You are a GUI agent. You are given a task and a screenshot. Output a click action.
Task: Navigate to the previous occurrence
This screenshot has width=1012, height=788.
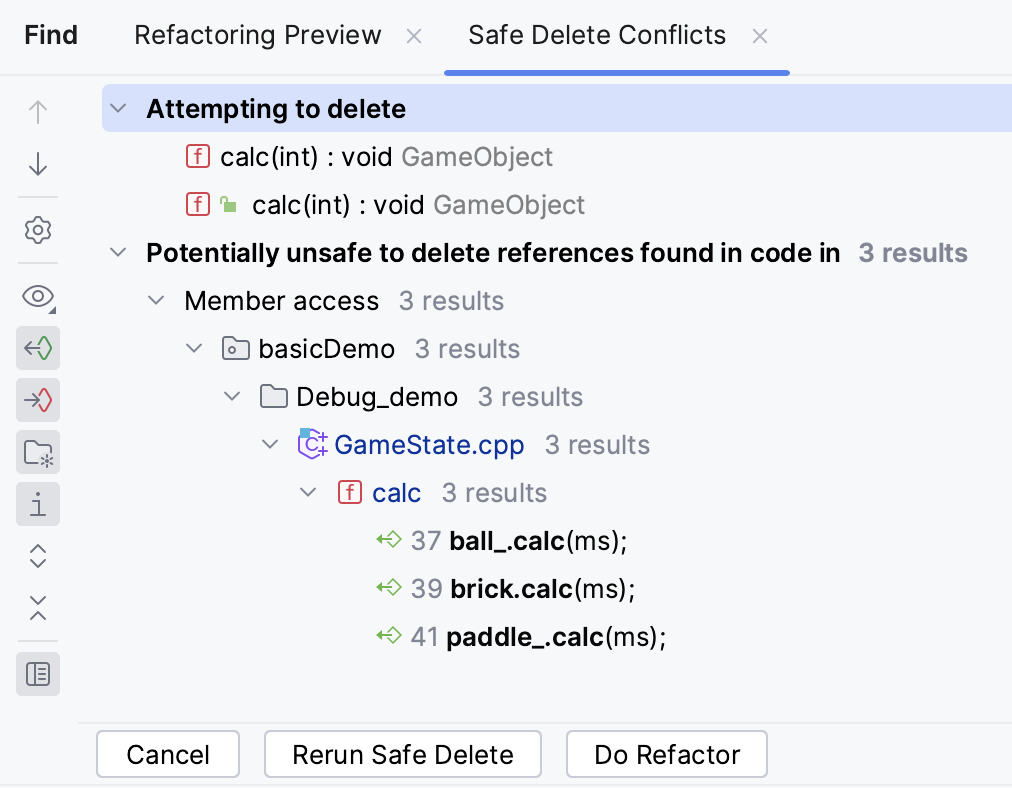pos(38,112)
